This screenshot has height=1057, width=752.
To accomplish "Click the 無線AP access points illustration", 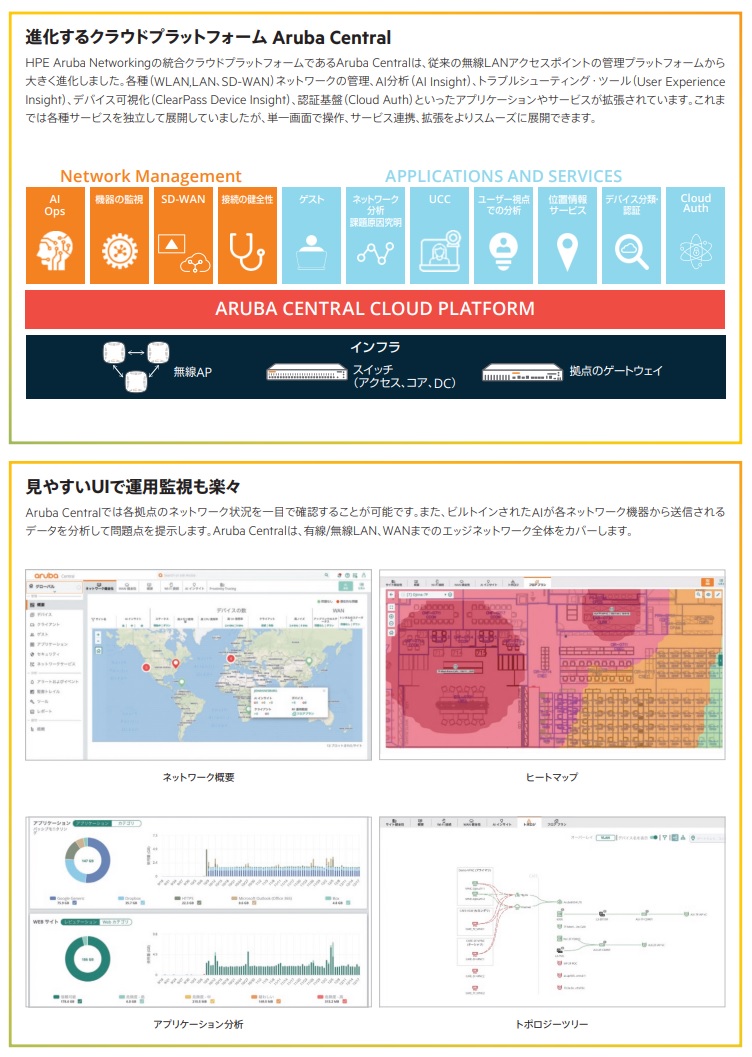I will click(135, 367).
